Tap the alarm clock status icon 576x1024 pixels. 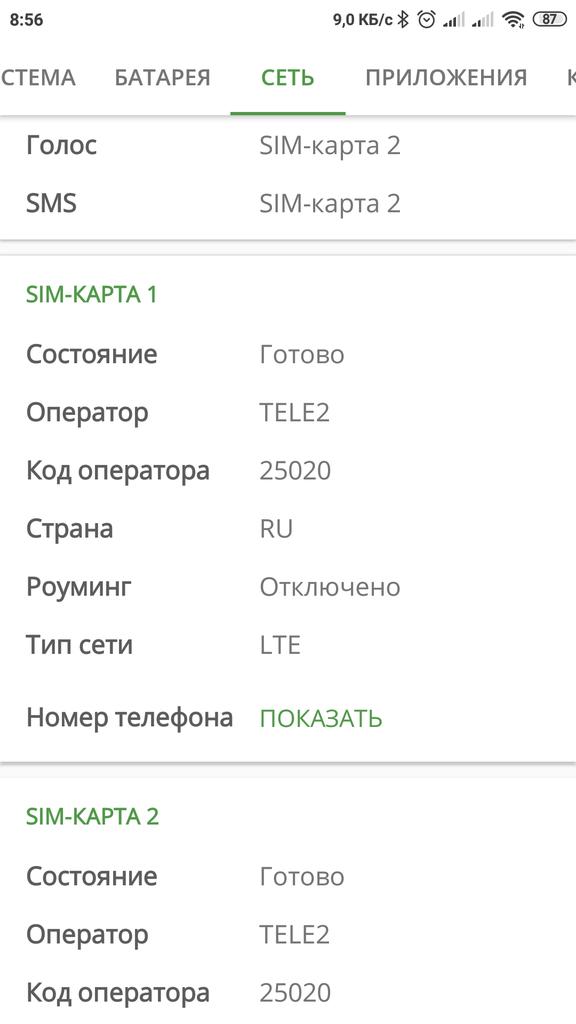coord(426,20)
